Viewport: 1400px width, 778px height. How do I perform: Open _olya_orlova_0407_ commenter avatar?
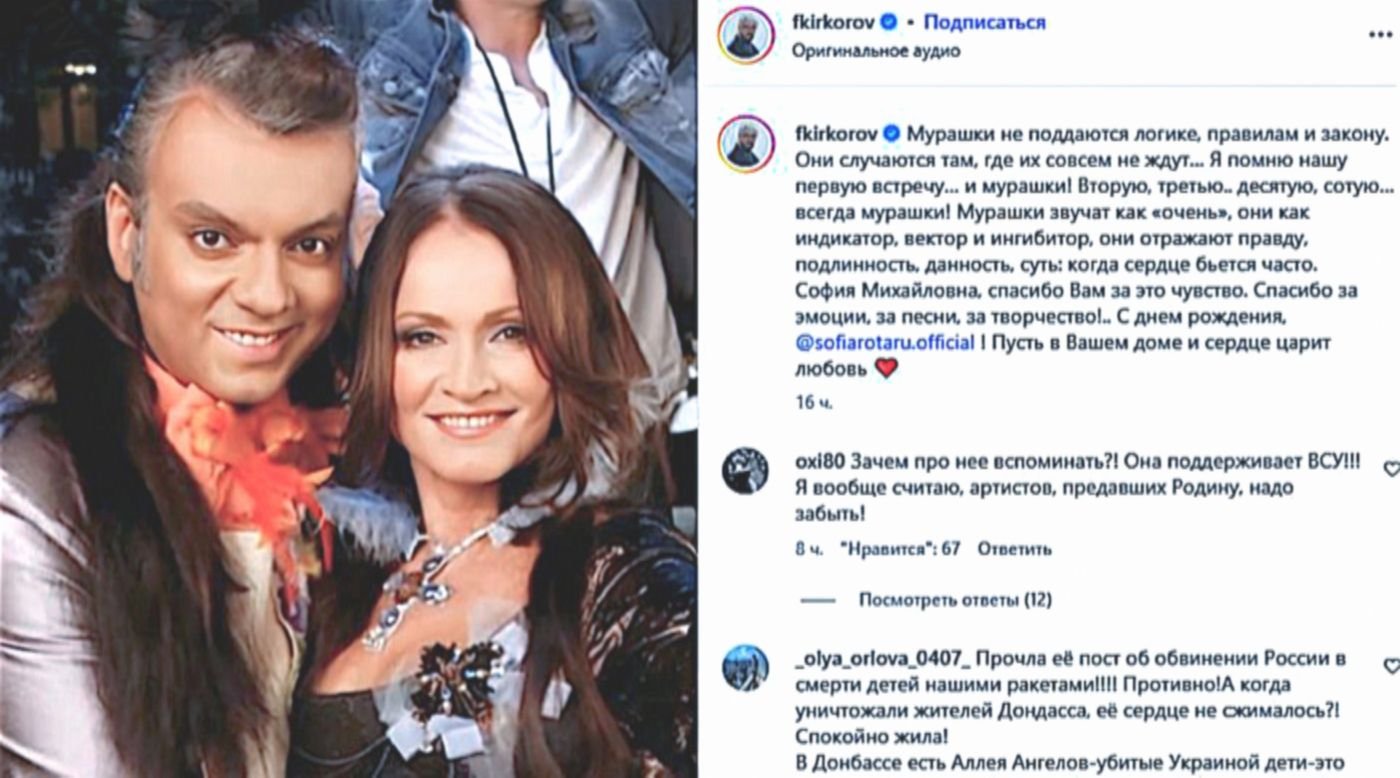coord(745,667)
